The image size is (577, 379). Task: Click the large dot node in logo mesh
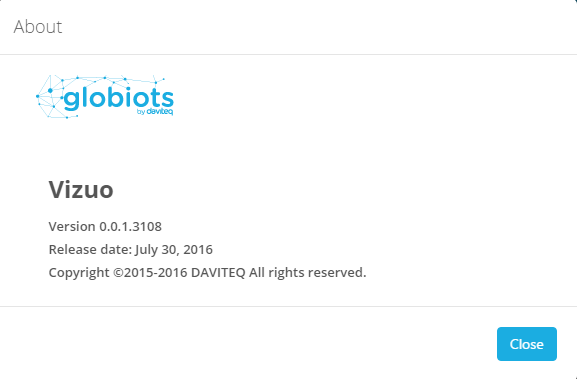click(x=50, y=91)
